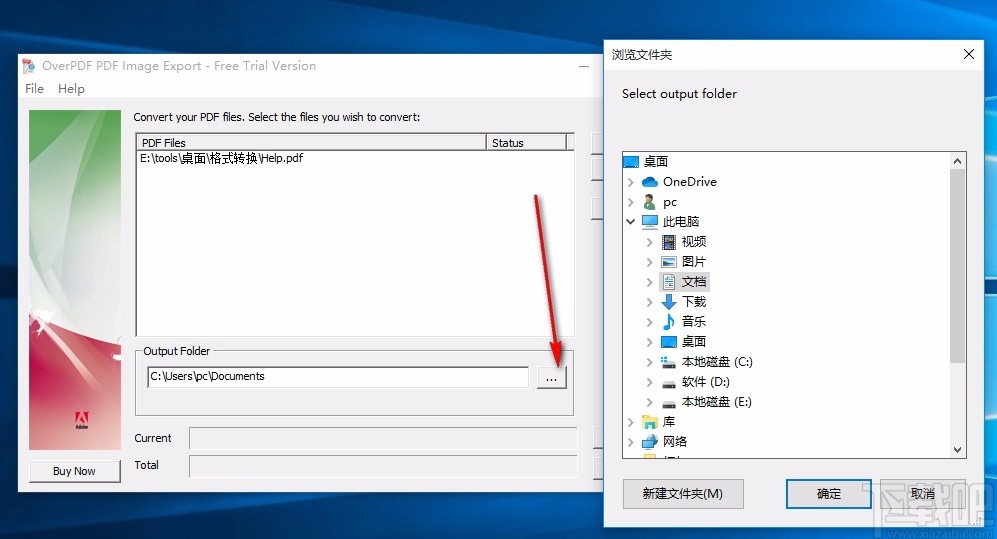
Task: Click the 文档 documents folder icon
Action: pyautogui.click(x=669, y=282)
